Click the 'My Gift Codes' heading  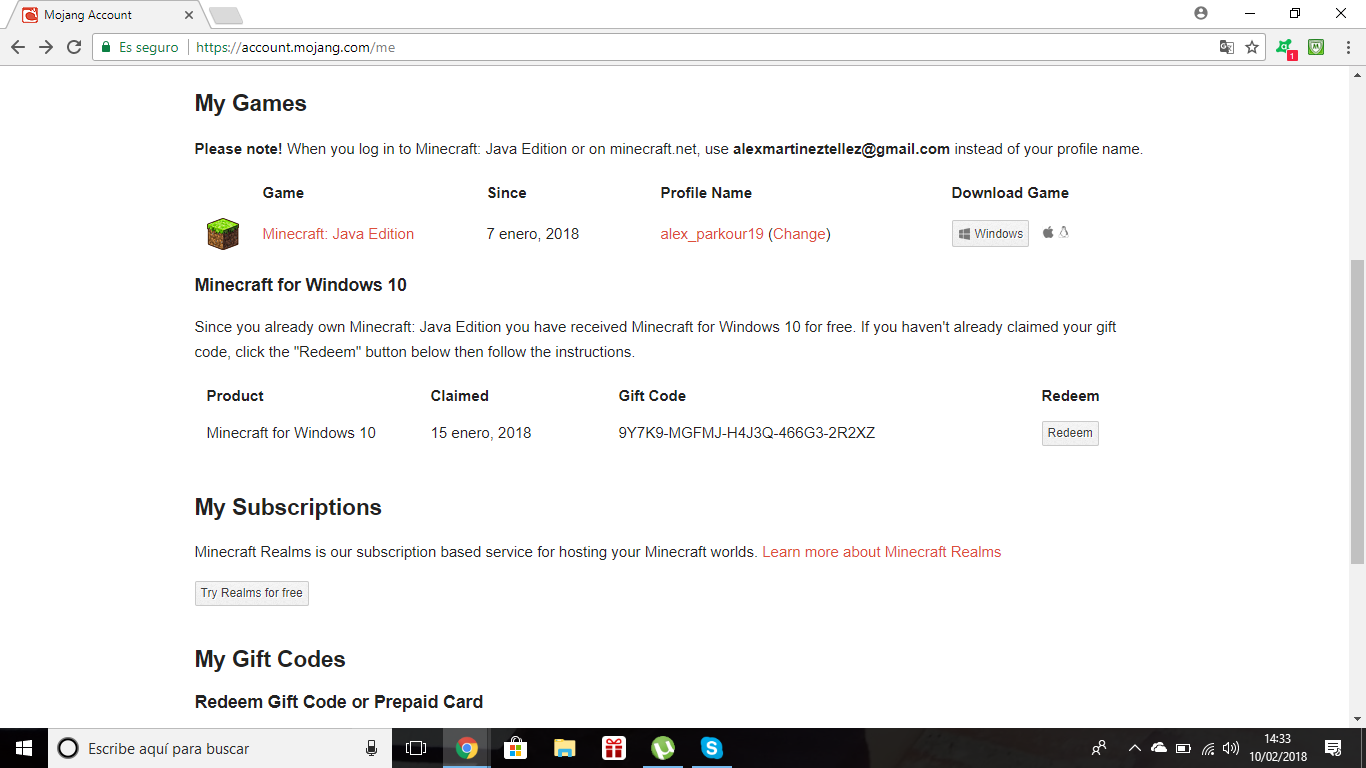pyautogui.click(x=270, y=659)
